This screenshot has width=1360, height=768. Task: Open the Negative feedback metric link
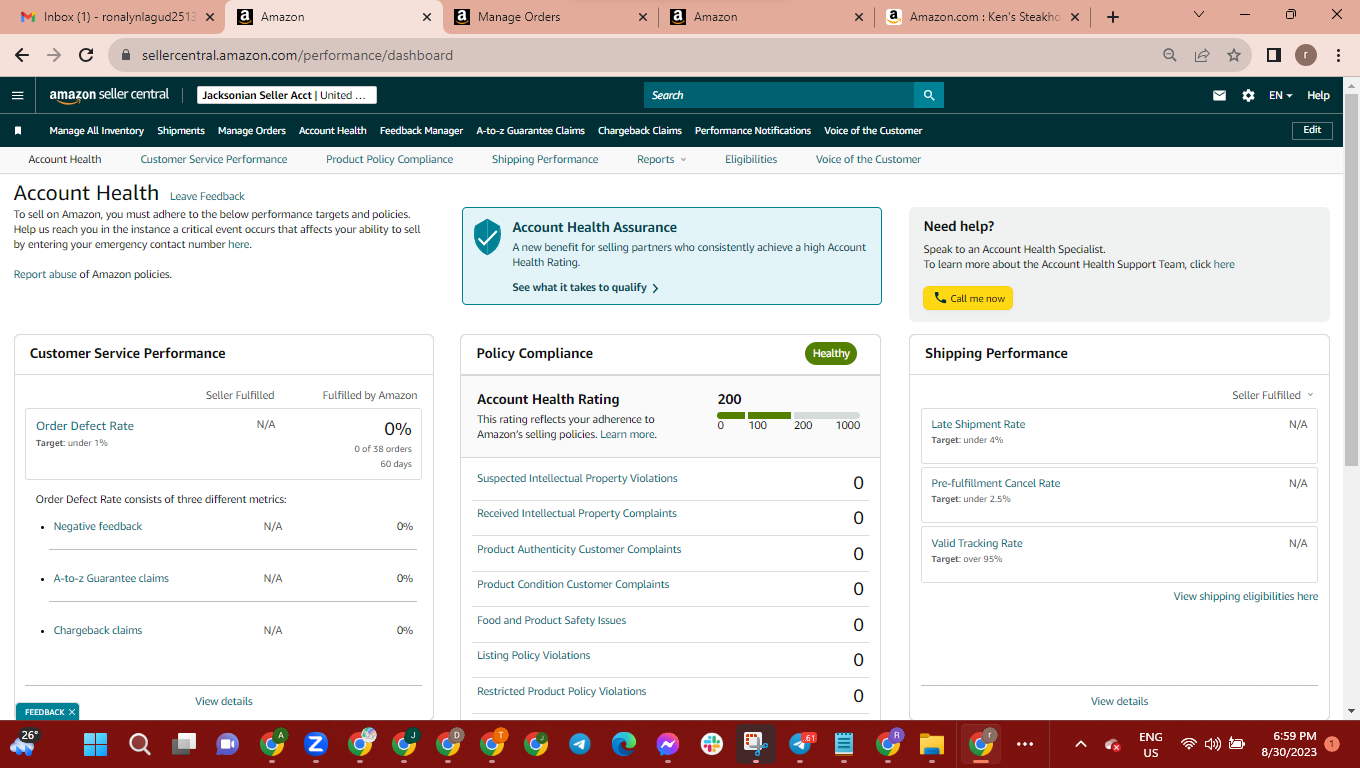tap(98, 526)
